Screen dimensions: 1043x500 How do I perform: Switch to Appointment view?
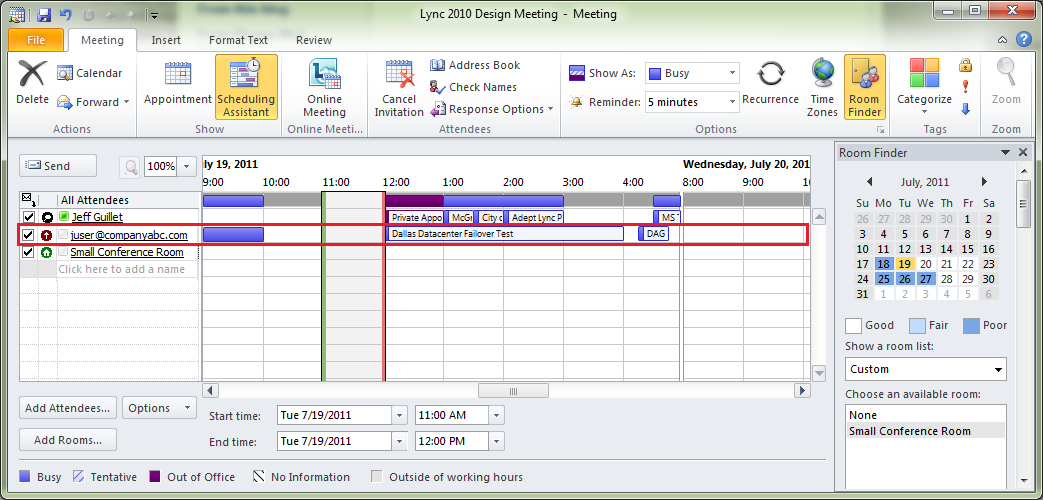tap(178, 83)
